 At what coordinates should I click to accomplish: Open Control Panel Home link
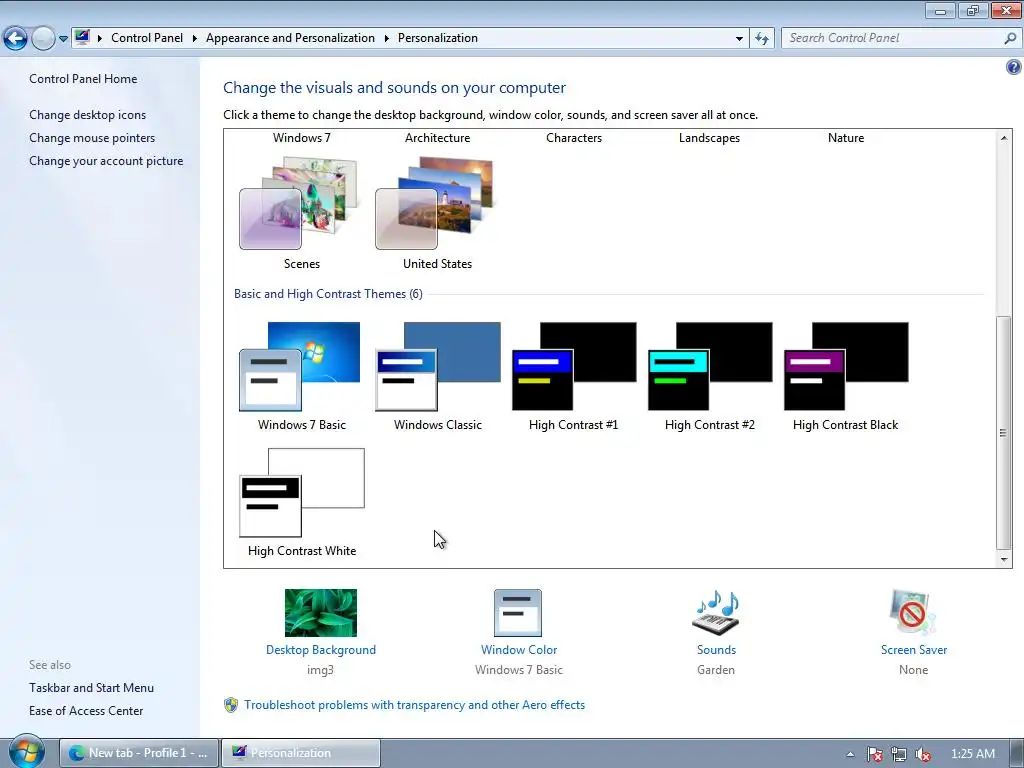tap(83, 79)
